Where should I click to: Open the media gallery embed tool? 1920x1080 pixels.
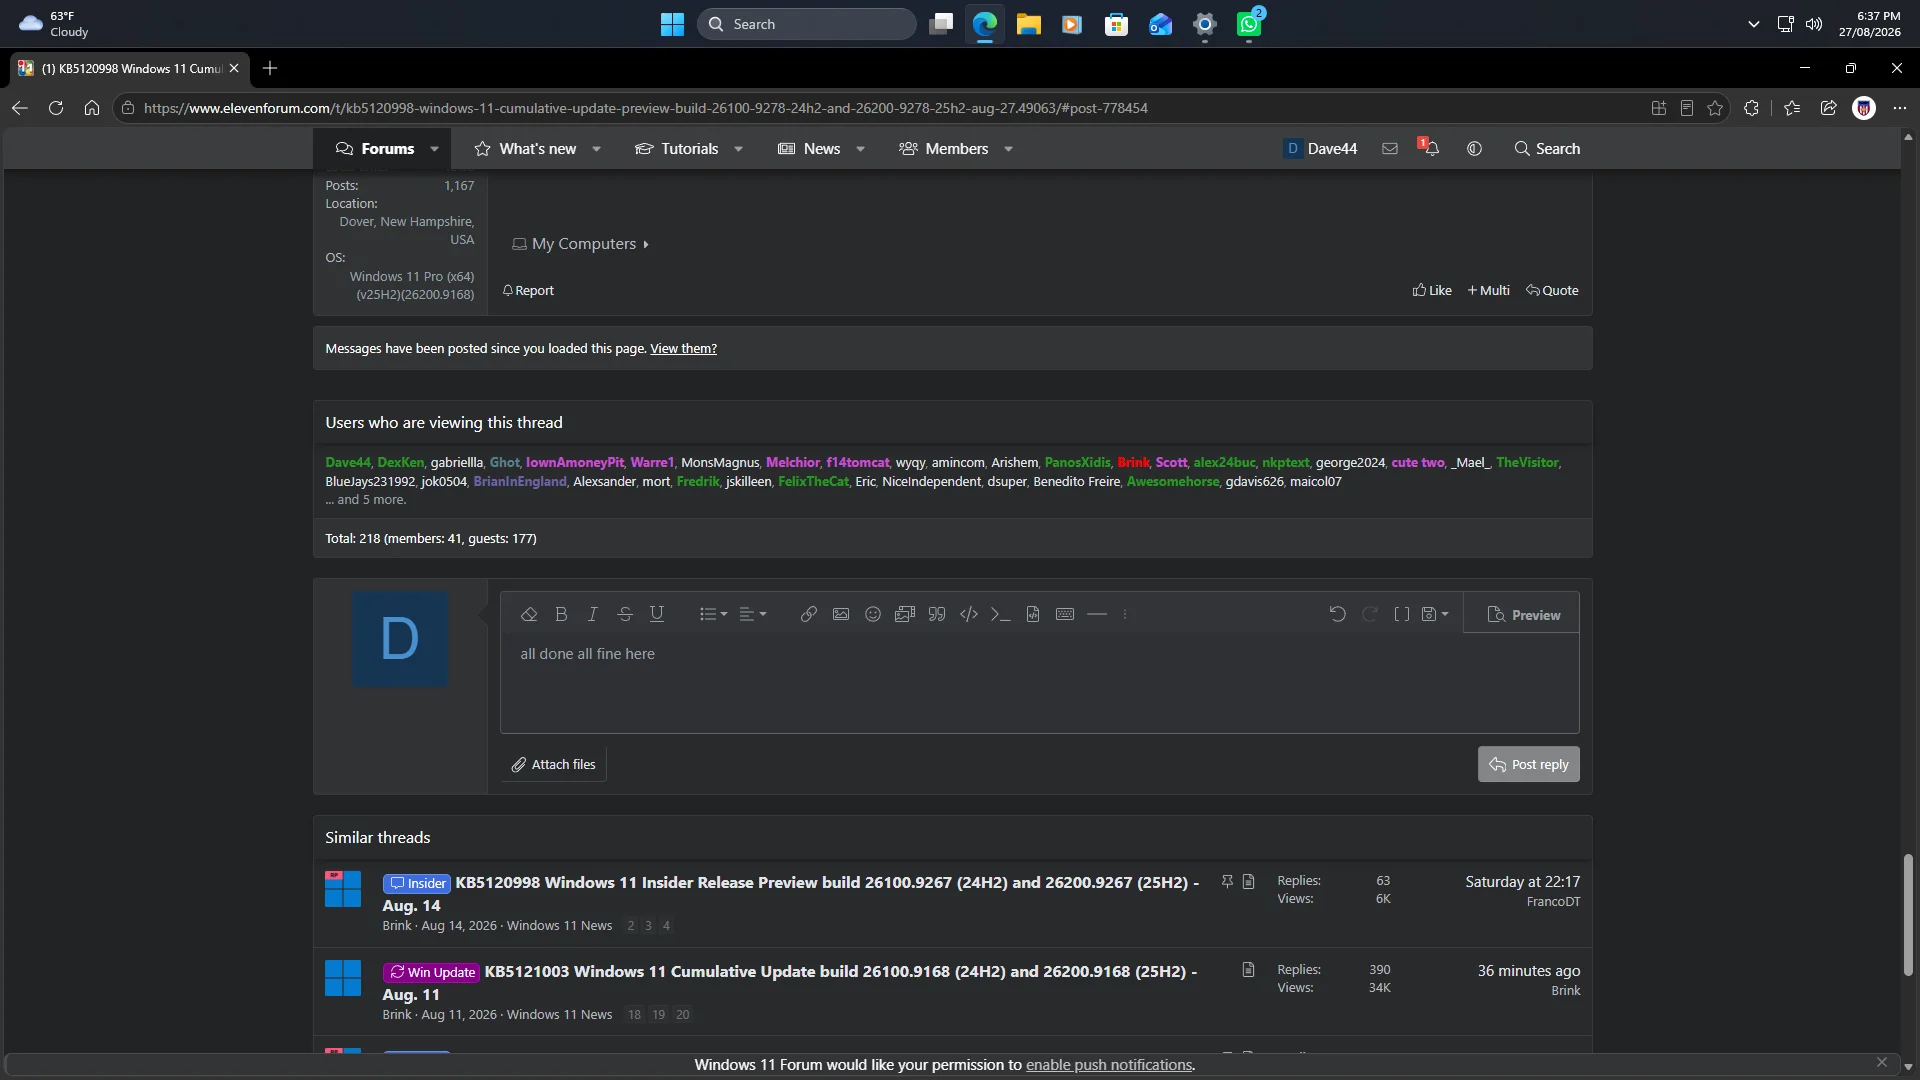(x=905, y=614)
